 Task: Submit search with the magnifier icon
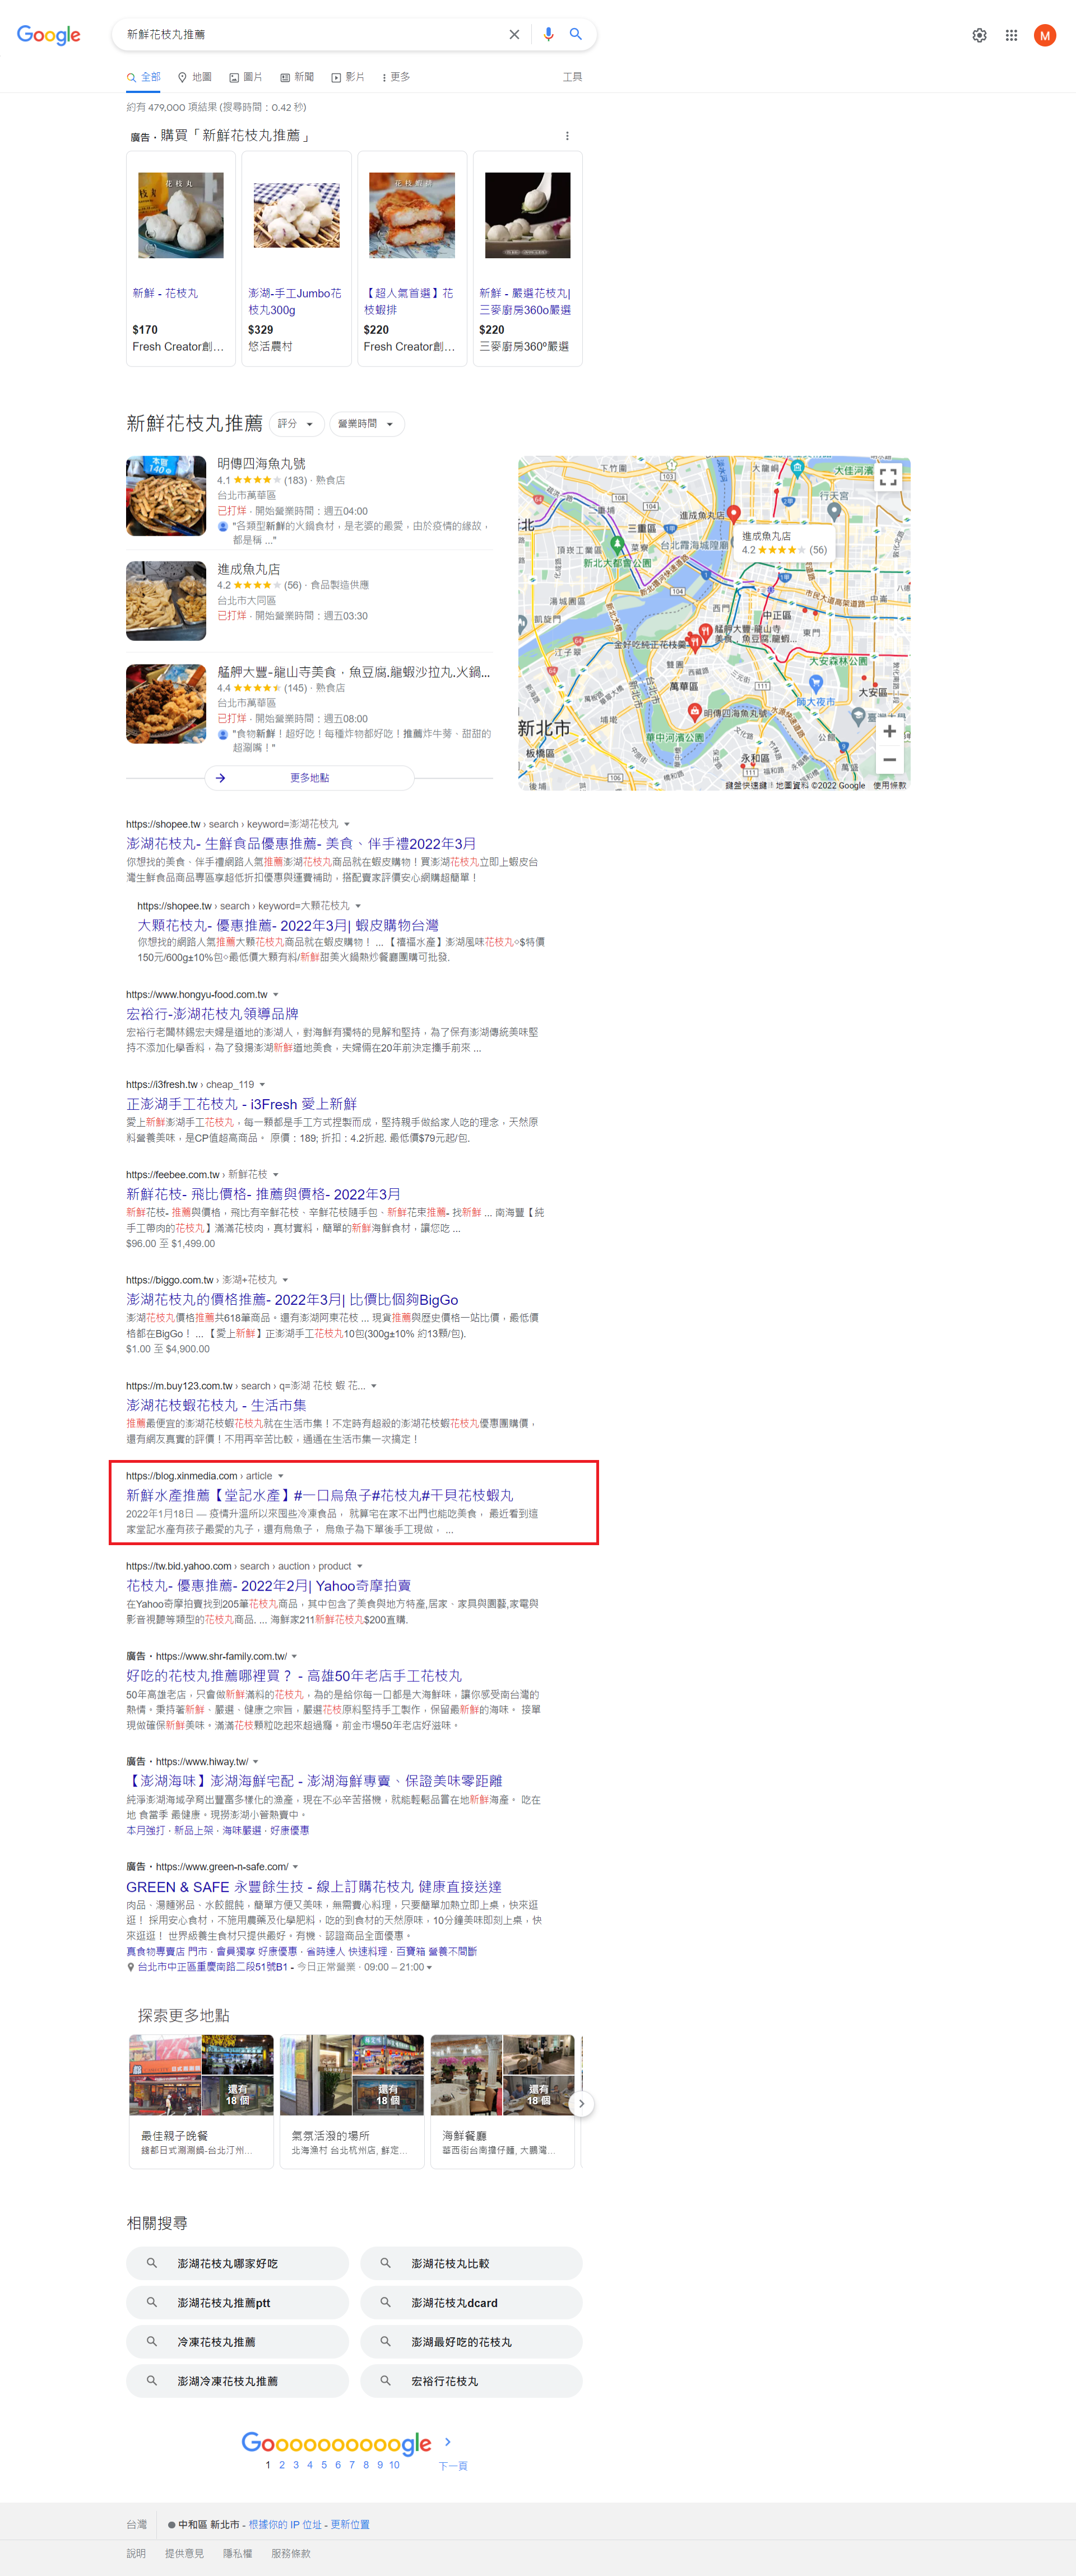click(576, 34)
